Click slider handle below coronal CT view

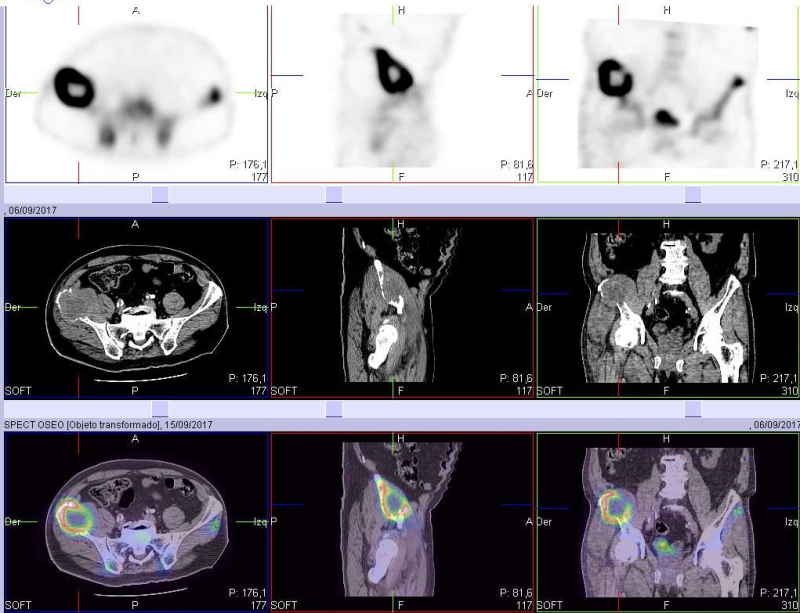tap(693, 409)
